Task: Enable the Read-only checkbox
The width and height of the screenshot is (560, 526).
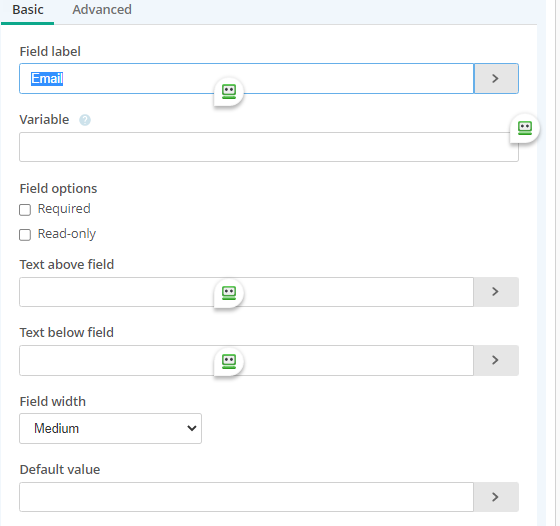Action: (25, 235)
